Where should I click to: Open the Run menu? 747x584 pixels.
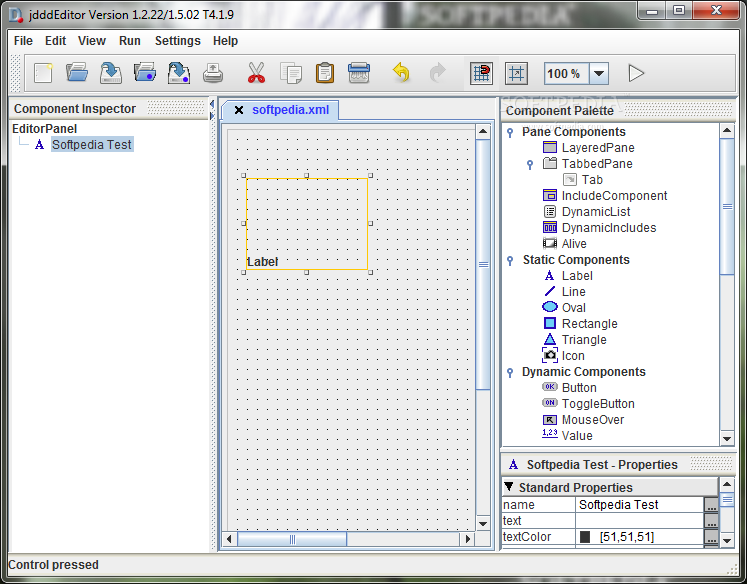130,41
